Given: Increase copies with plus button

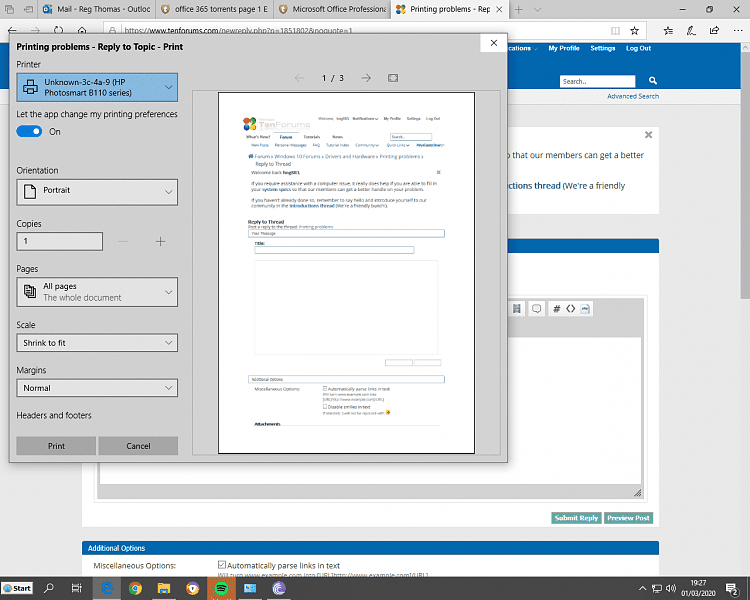Looking at the screenshot, I should [x=160, y=242].
